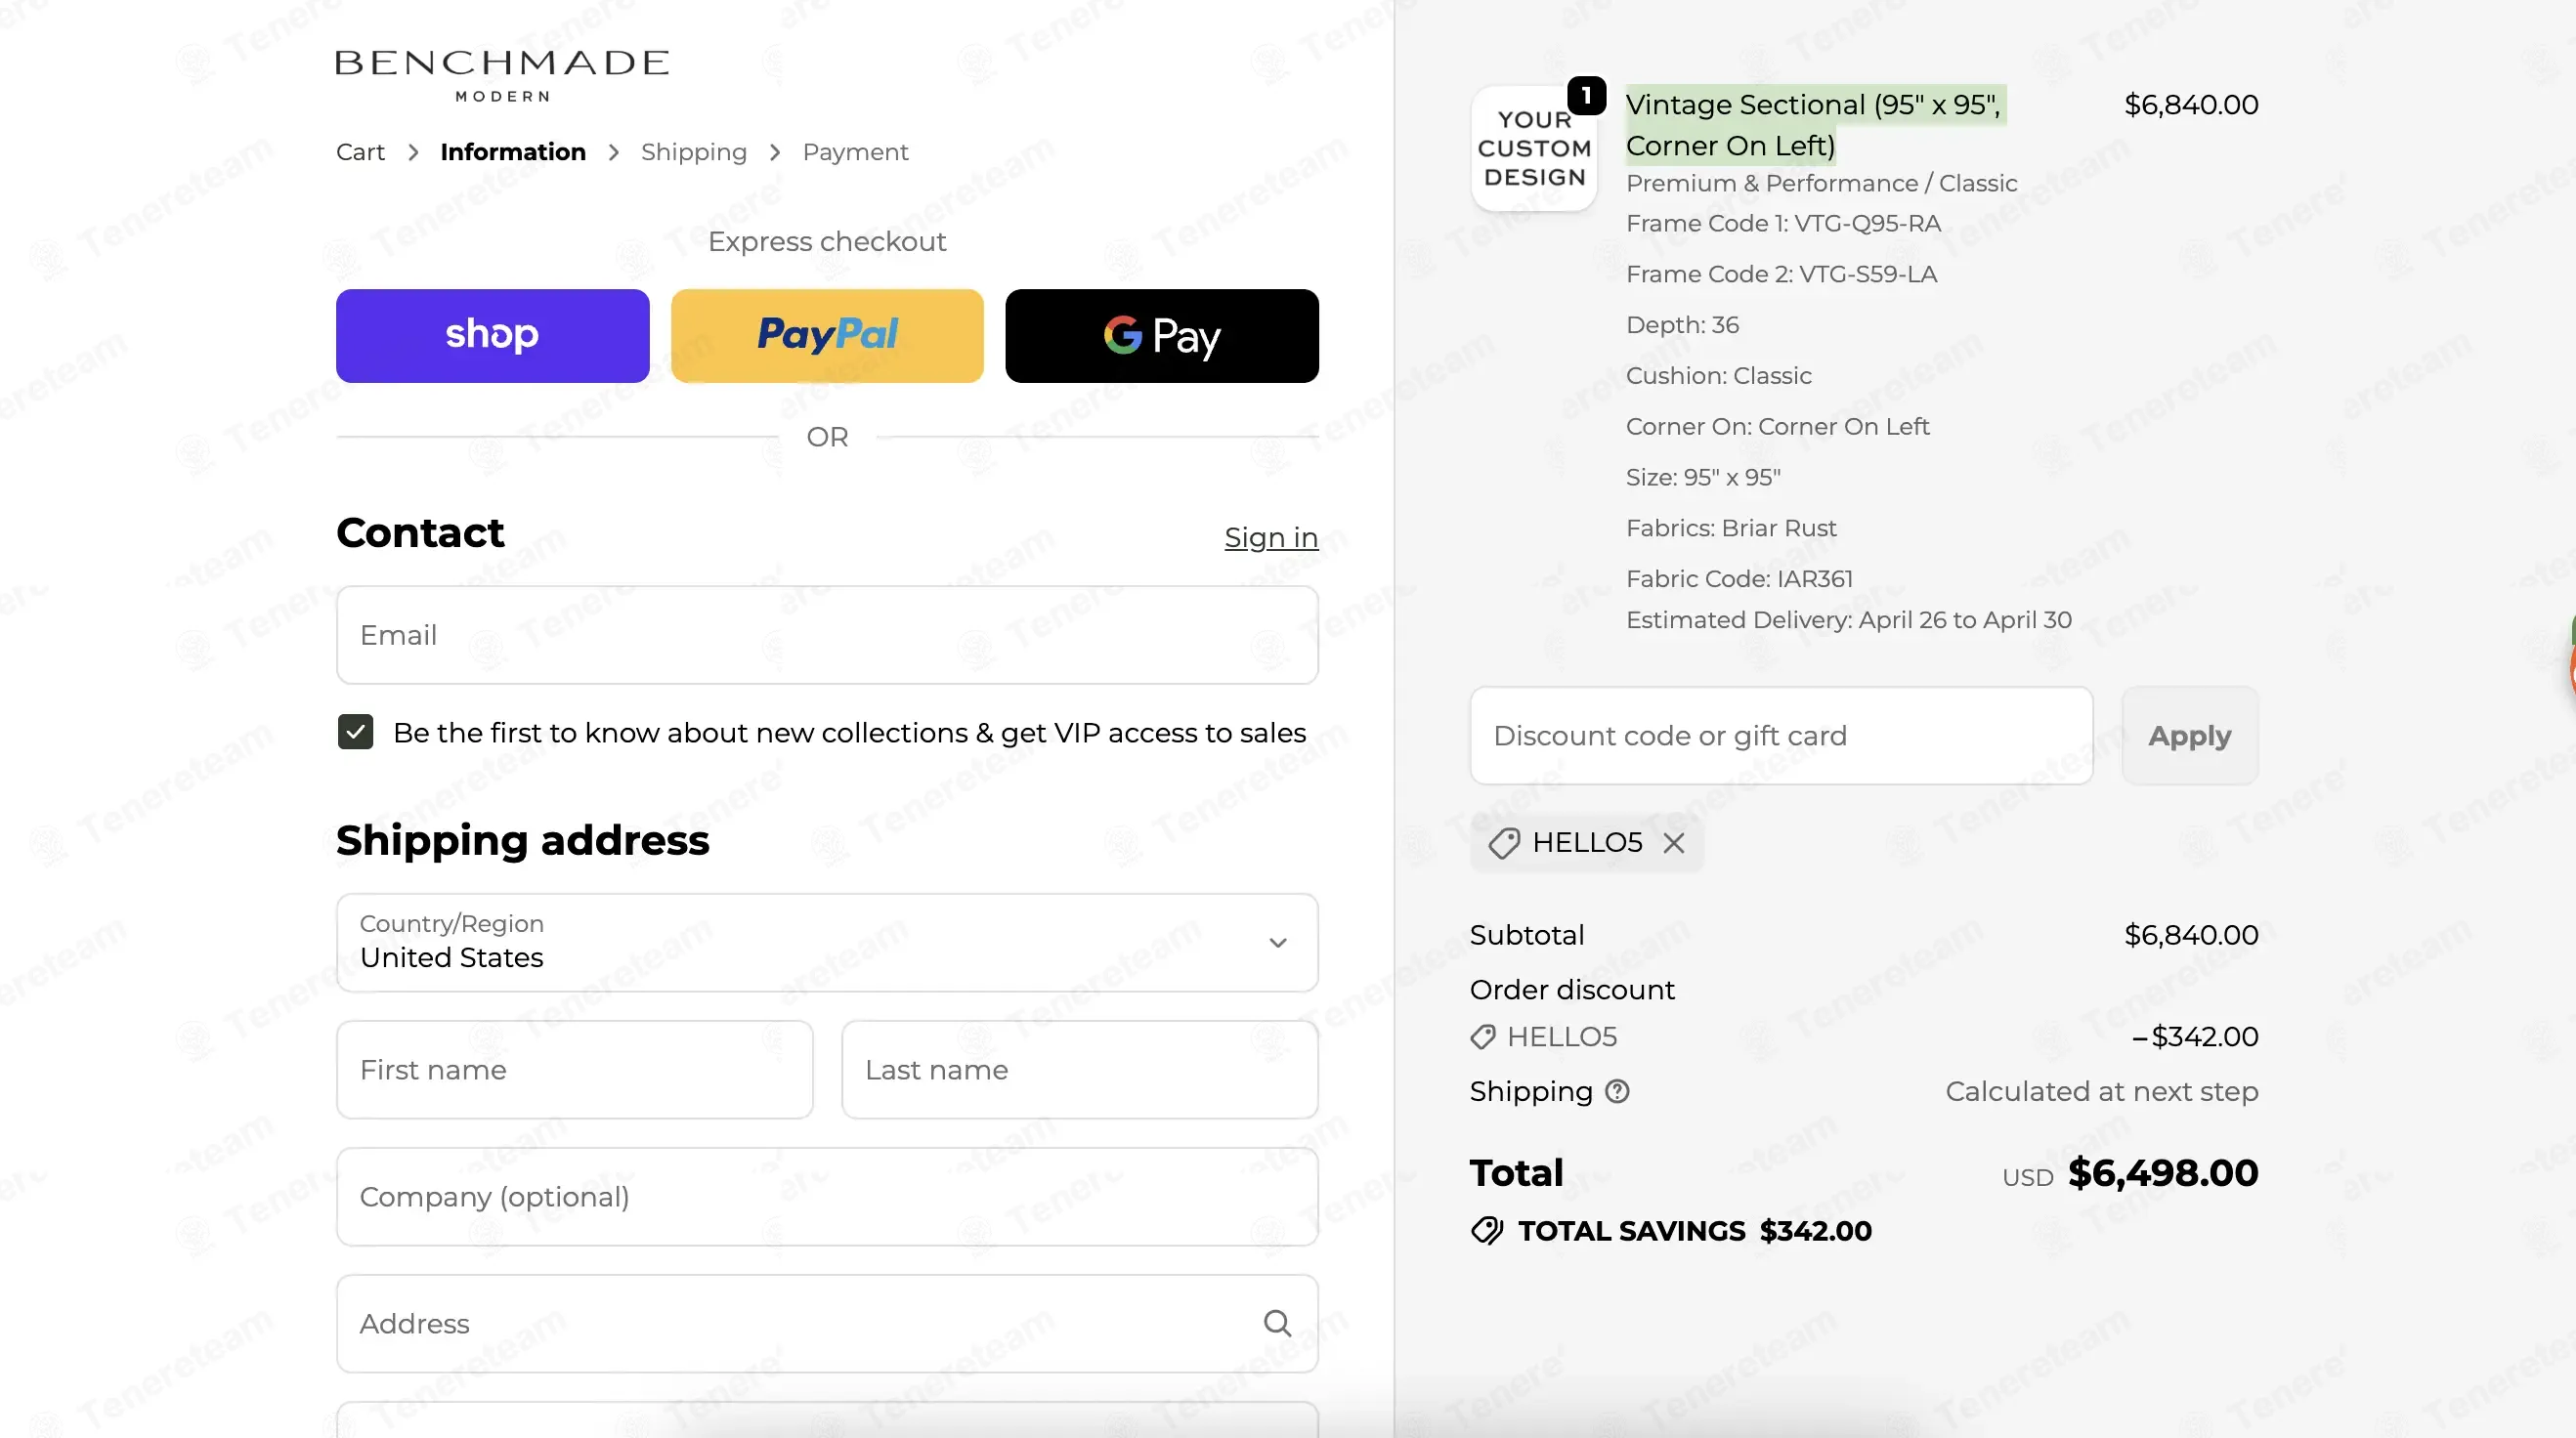Click the Apply discount button
The image size is (2576, 1438).
[x=2190, y=735]
